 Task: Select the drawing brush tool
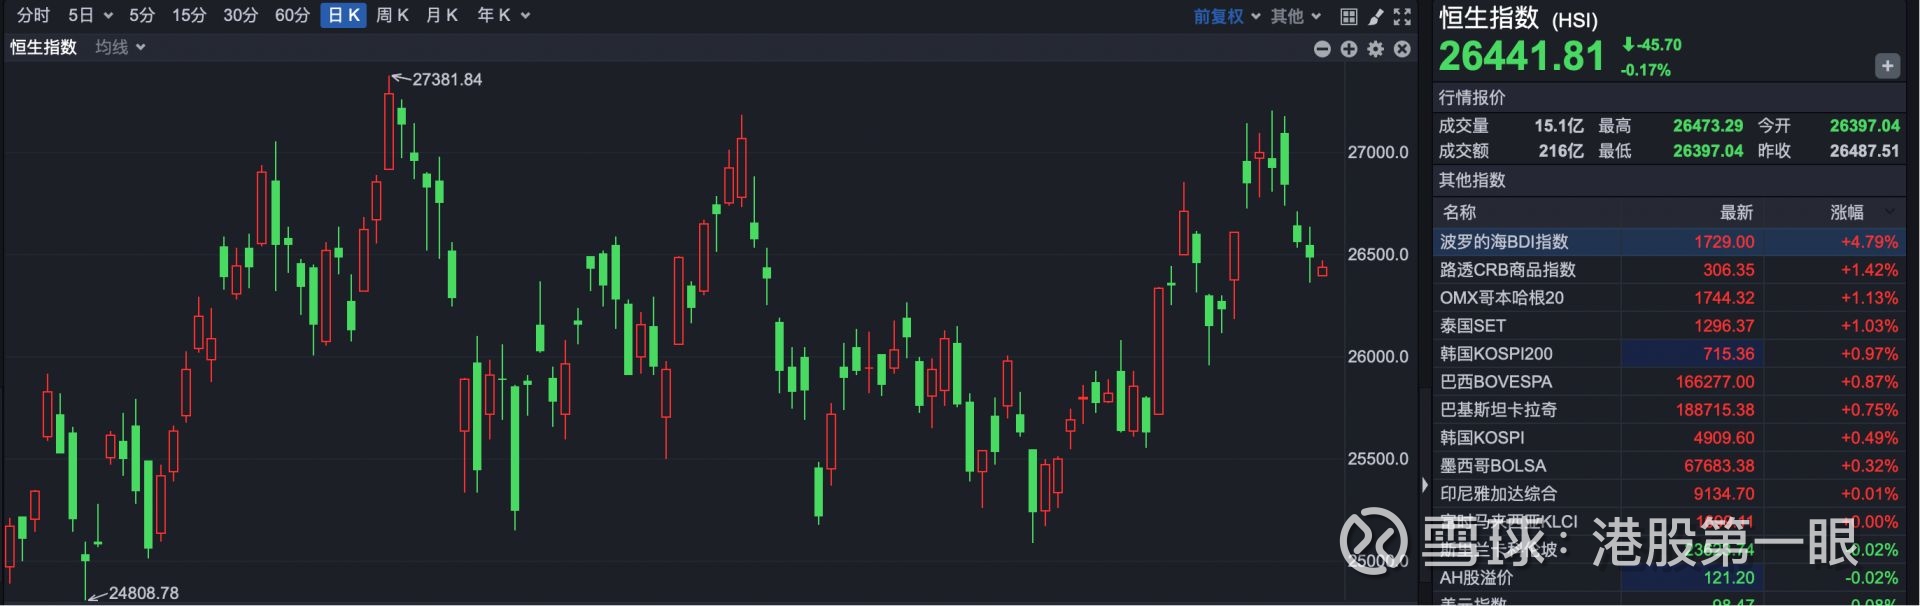[1376, 16]
